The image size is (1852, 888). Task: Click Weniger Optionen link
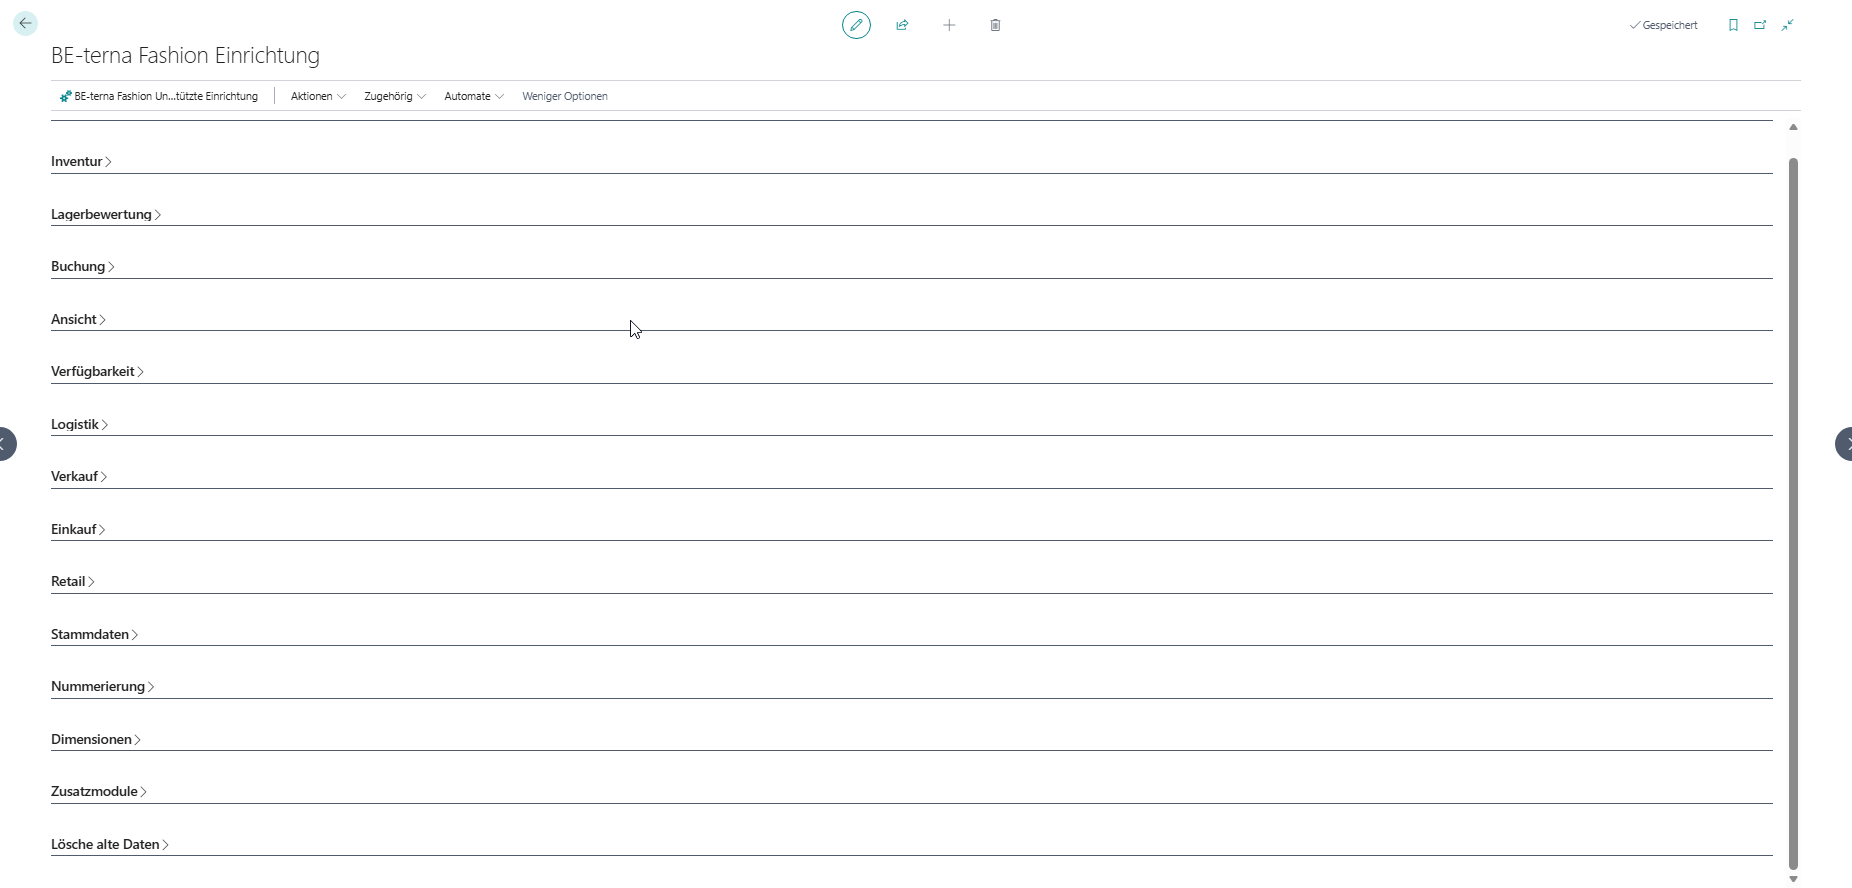(564, 96)
